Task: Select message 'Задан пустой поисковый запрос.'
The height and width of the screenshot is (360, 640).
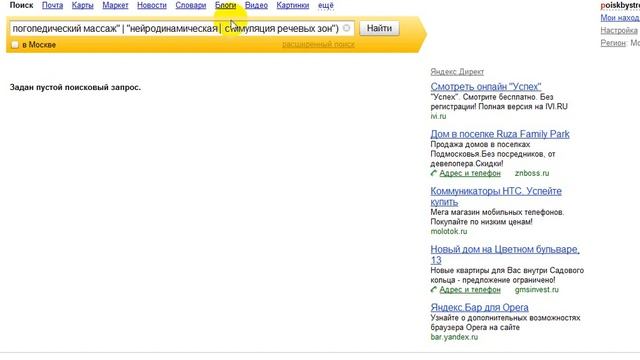Action: [75, 87]
